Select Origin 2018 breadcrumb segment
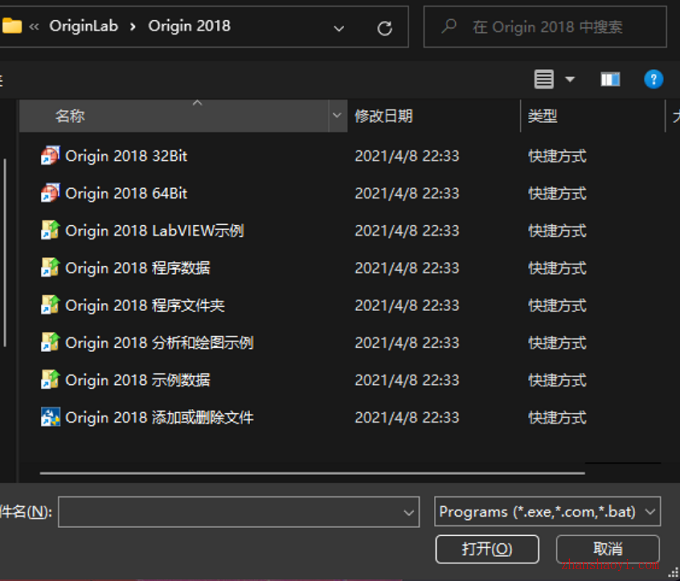The width and height of the screenshot is (680, 581). tap(189, 26)
